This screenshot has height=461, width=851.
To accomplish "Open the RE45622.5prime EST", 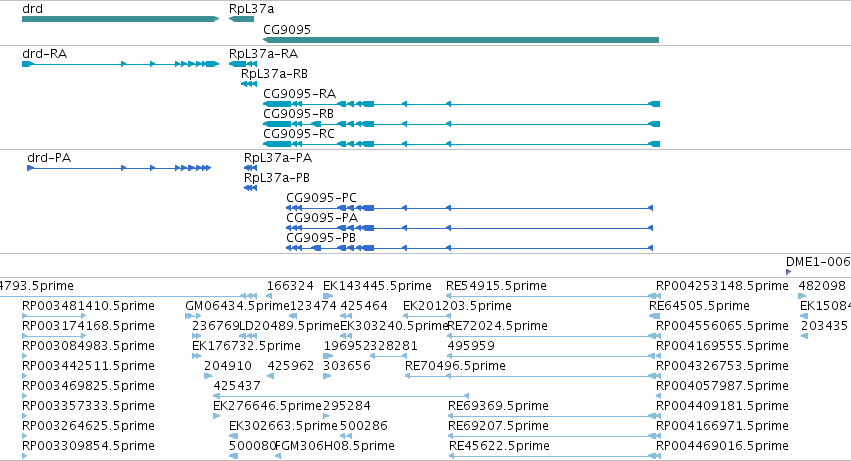I will point(499,446).
